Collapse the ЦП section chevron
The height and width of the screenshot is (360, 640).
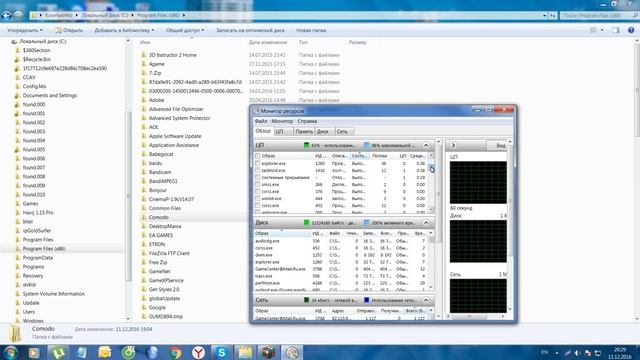click(426, 145)
